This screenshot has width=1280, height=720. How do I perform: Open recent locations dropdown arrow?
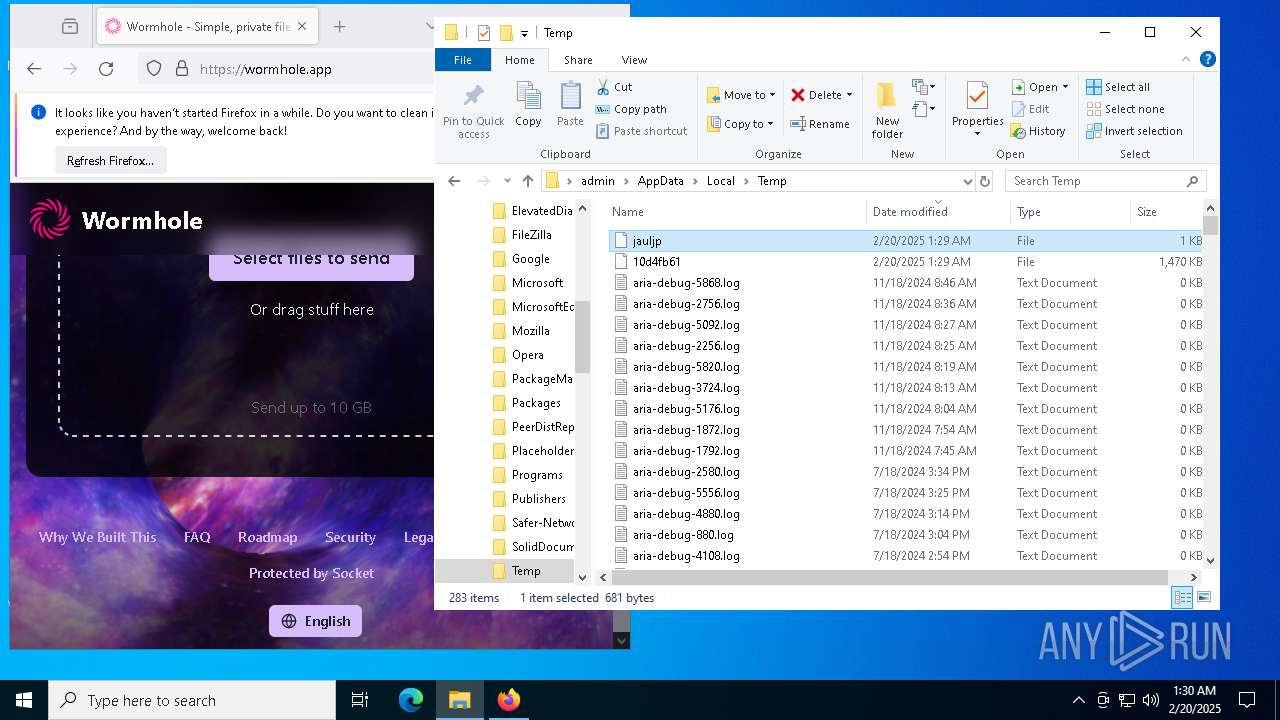point(507,181)
